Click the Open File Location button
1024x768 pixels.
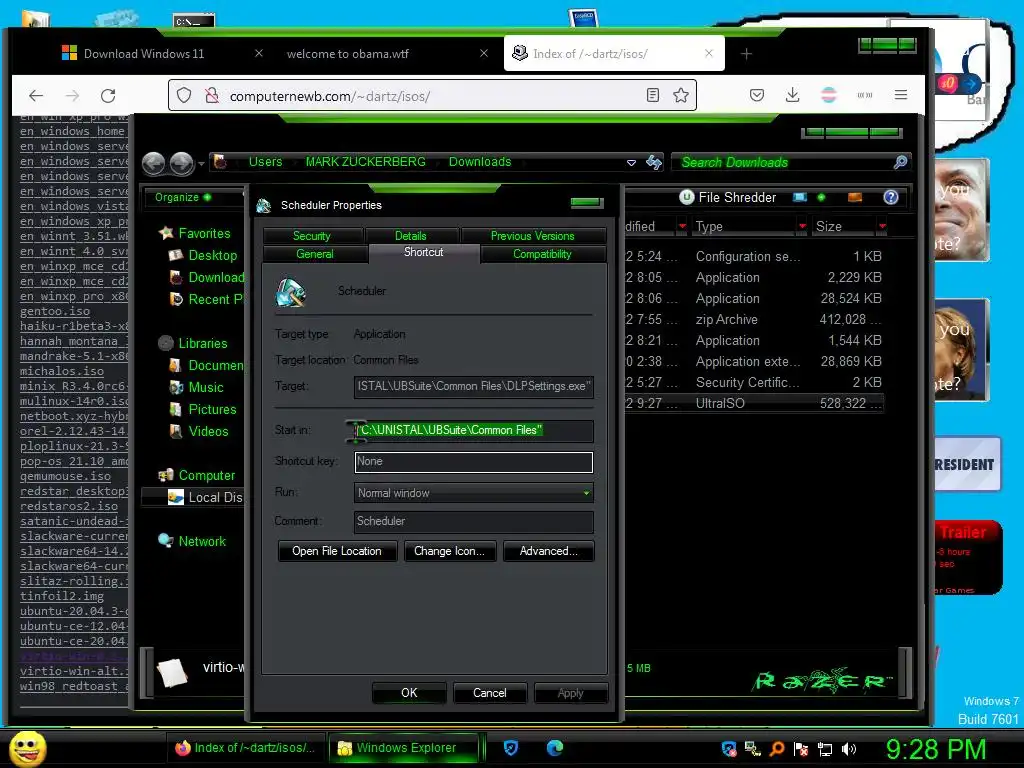tap(337, 551)
